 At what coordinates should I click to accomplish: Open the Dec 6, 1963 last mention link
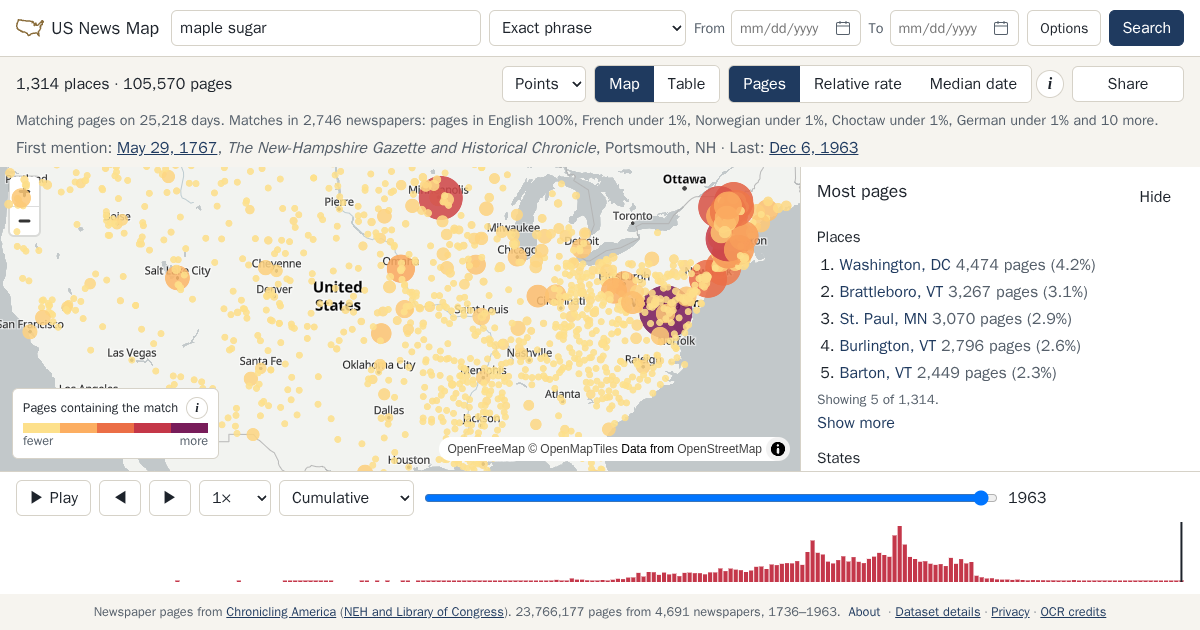pos(814,148)
